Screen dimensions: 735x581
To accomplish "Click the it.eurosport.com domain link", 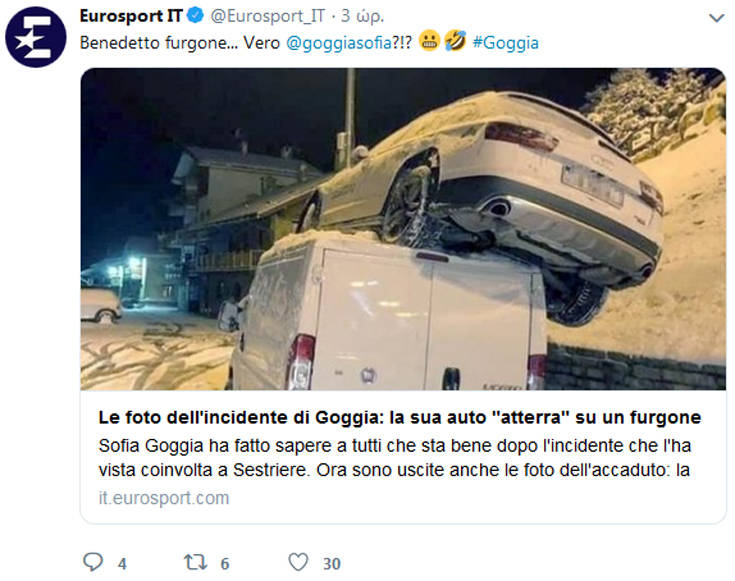I will (164, 498).
